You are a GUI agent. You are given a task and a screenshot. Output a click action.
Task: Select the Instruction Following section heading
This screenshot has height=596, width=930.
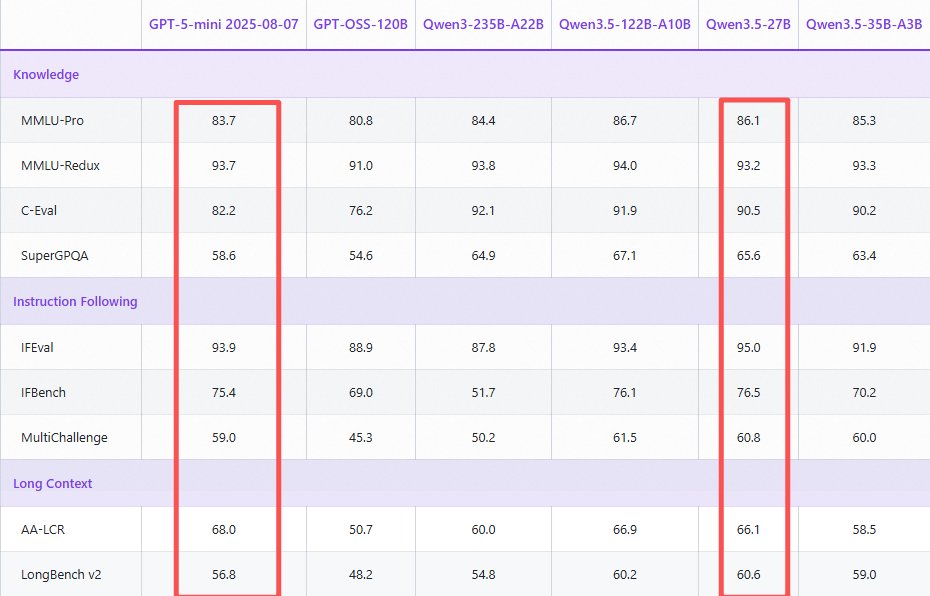pyautogui.click(x=75, y=301)
